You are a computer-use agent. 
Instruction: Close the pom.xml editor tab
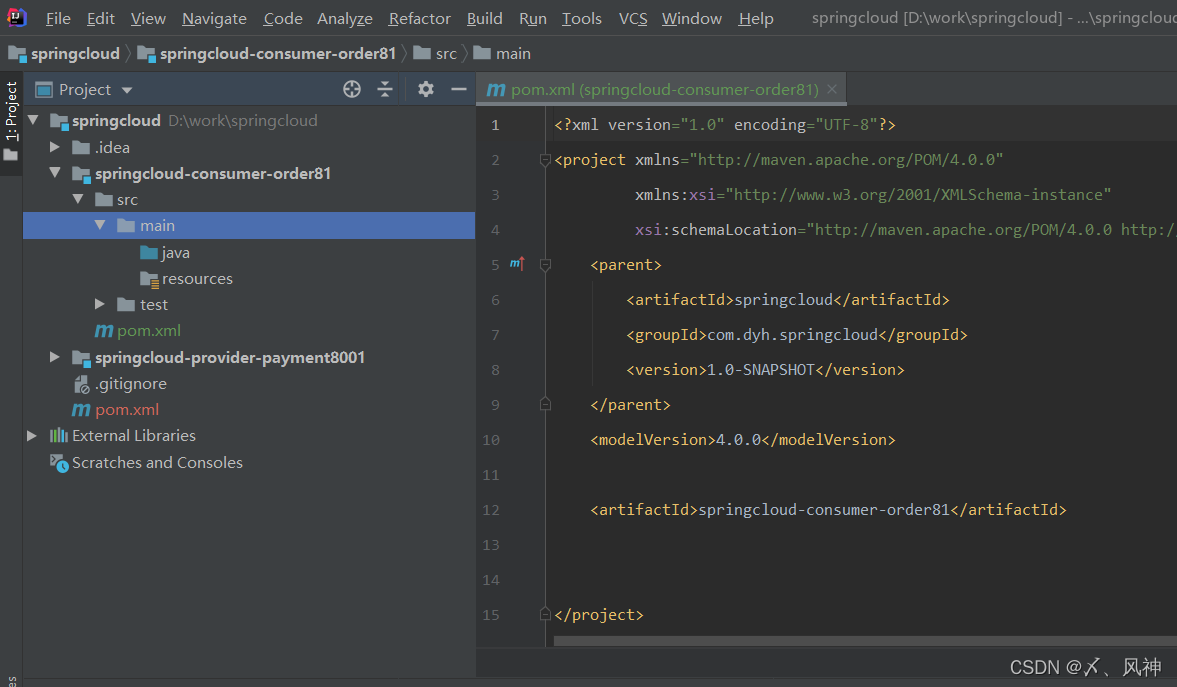(x=832, y=89)
